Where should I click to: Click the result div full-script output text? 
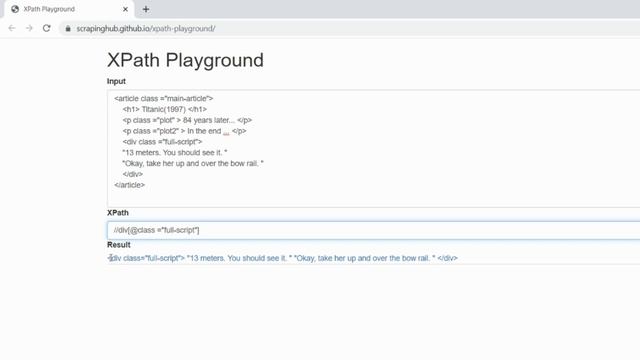click(282, 258)
